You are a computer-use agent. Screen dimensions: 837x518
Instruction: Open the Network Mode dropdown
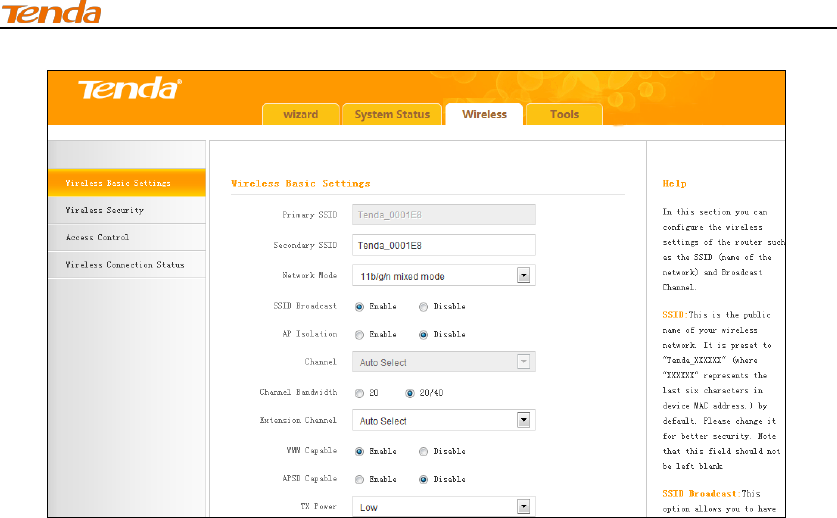444,276
